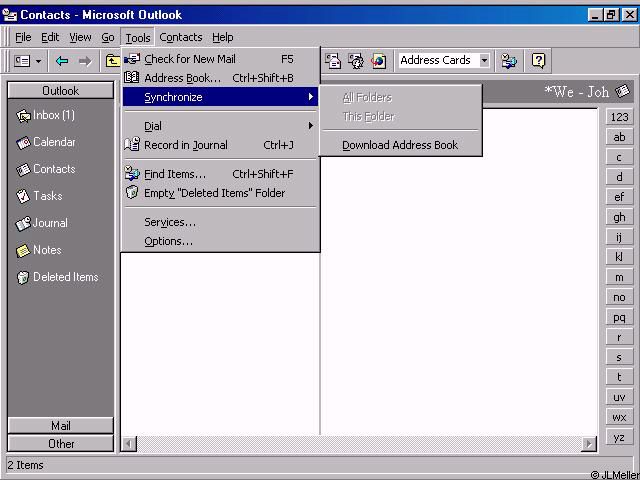Click the AutoDialer toolbar icon
Screen dimensions: 640x480
pos(356,61)
